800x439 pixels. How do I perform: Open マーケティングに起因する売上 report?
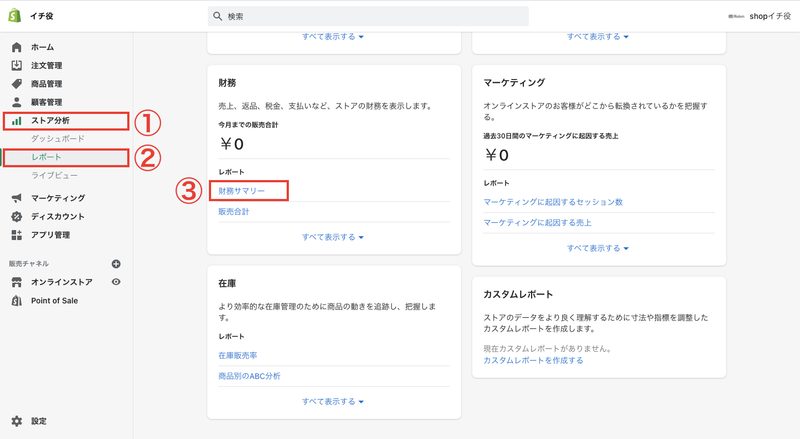[x=537, y=223]
